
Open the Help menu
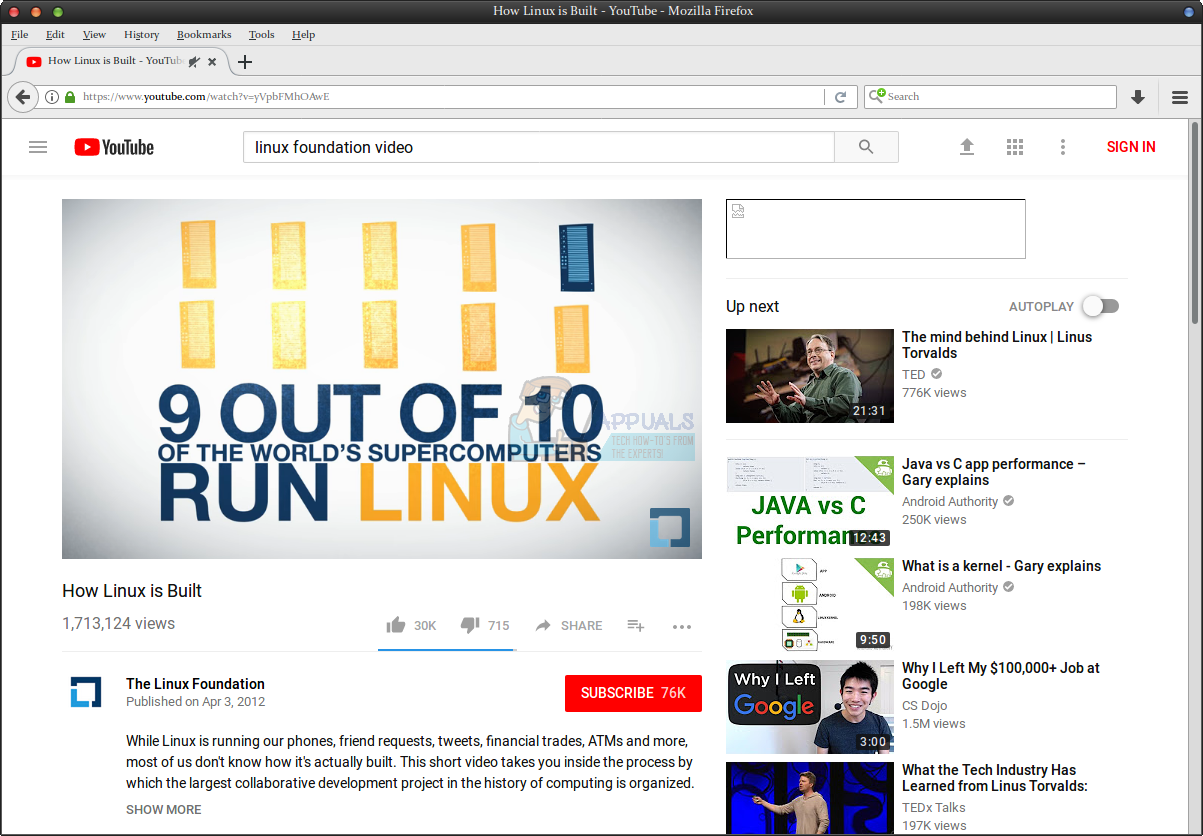(304, 34)
